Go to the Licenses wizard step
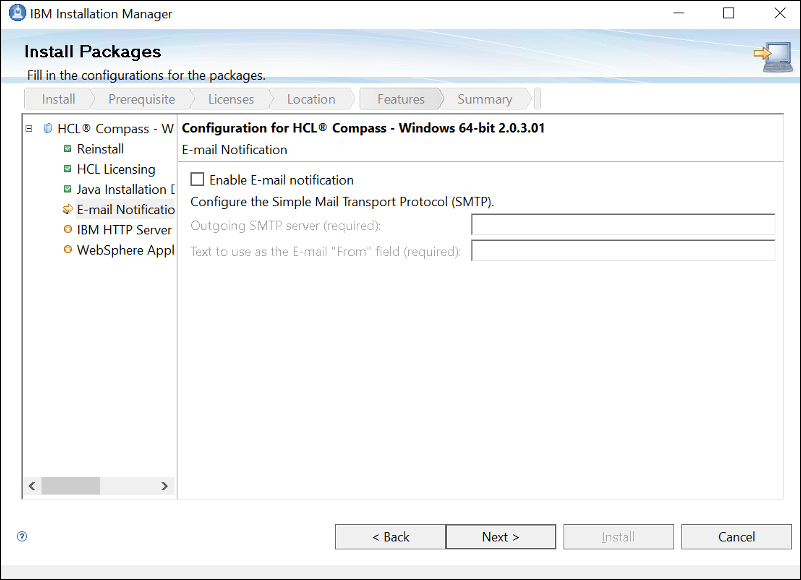Screen dimensions: 801x580 (231, 99)
